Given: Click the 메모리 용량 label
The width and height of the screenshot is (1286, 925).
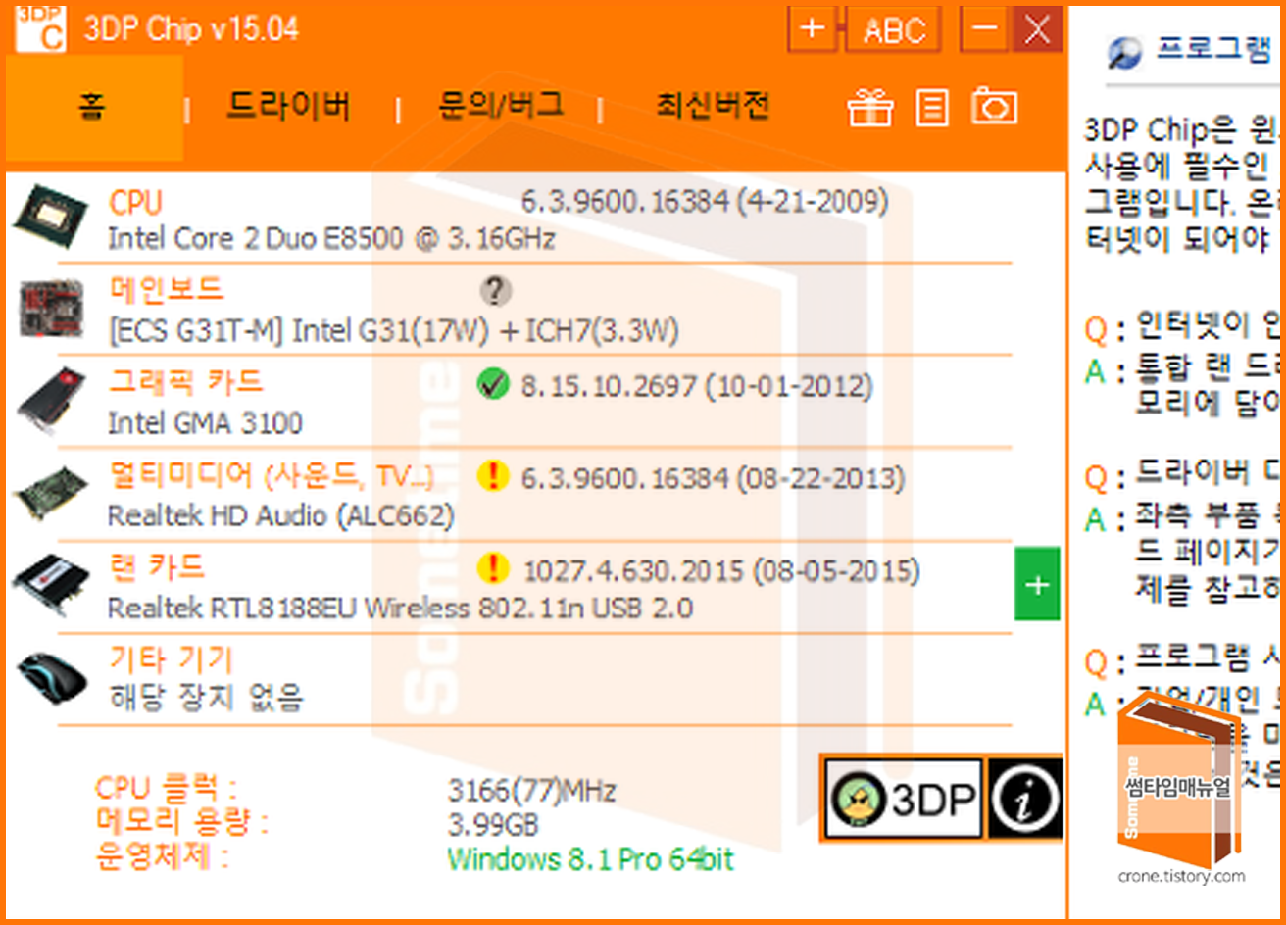Looking at the screenshot, I should (182, 822).
